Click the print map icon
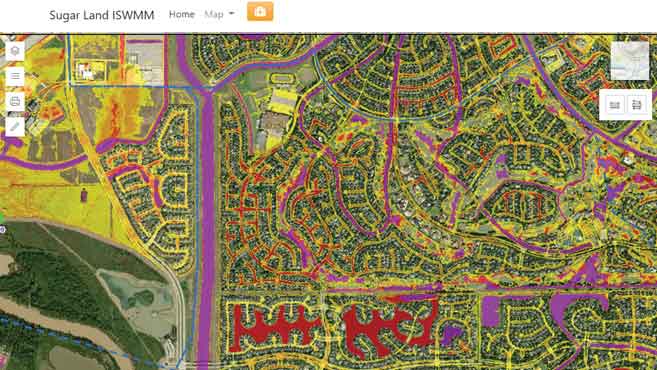657x370 pixels. click(x=15, y=101)
